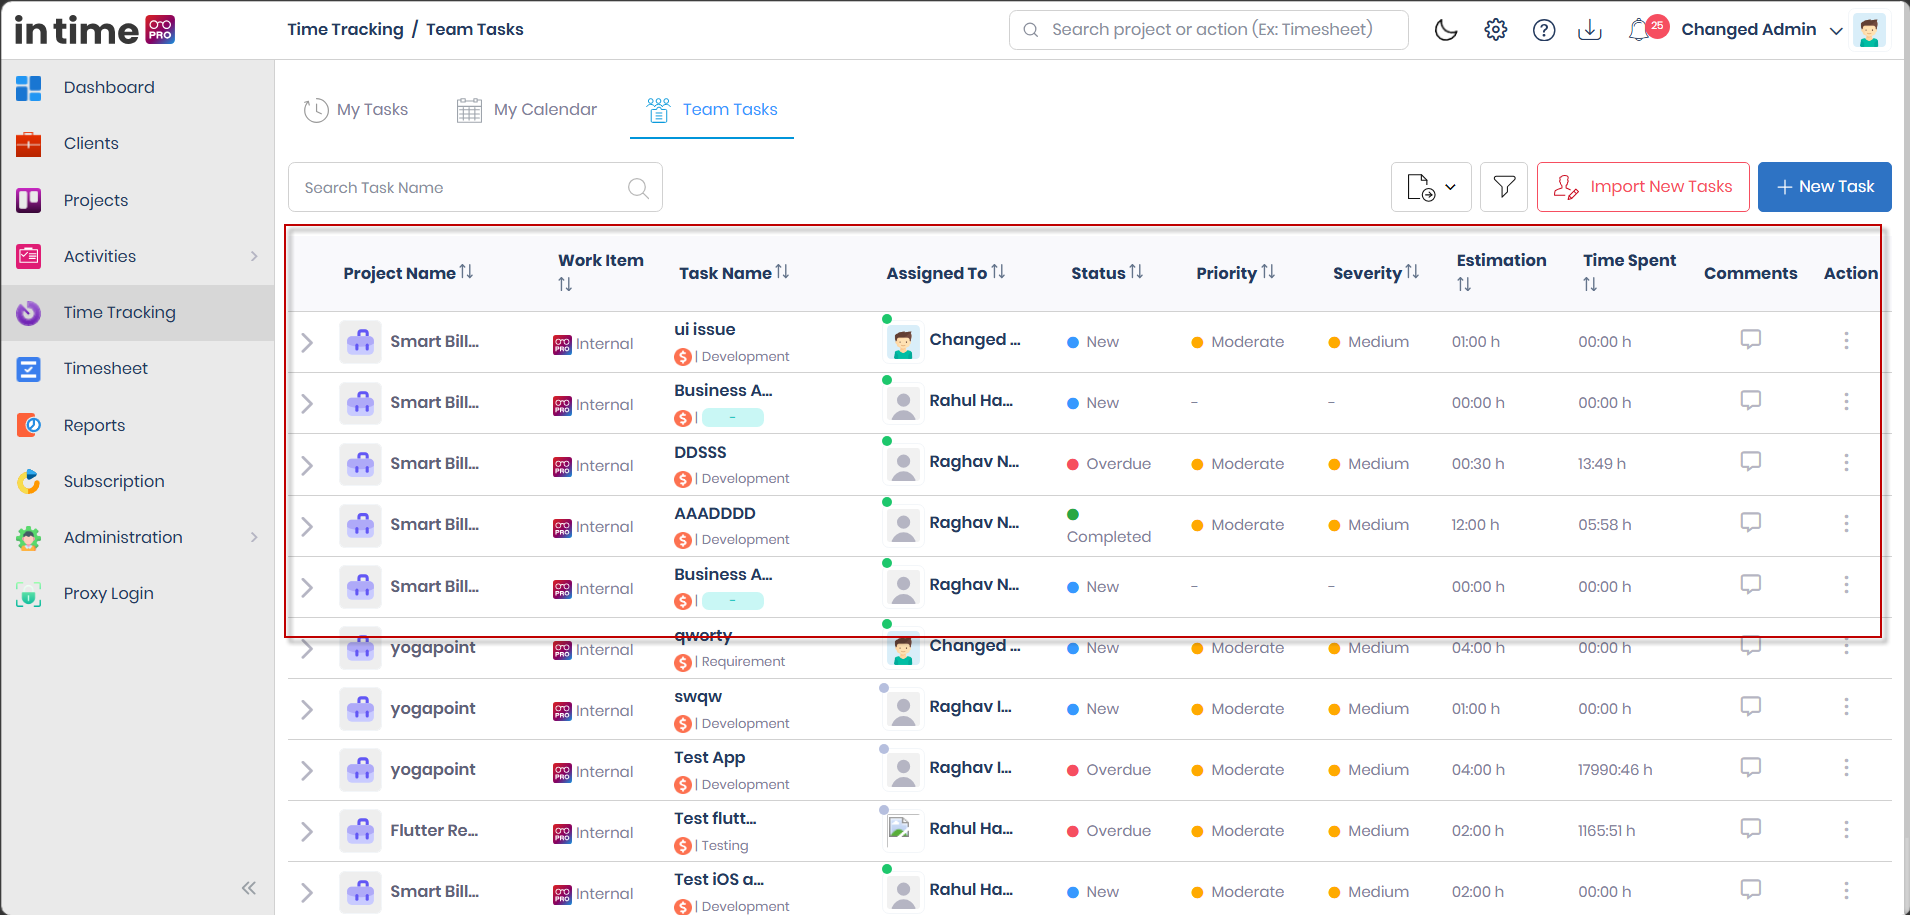Click the download icon in header
This screenshot has width=1910, height=915.
point(1590,30)
